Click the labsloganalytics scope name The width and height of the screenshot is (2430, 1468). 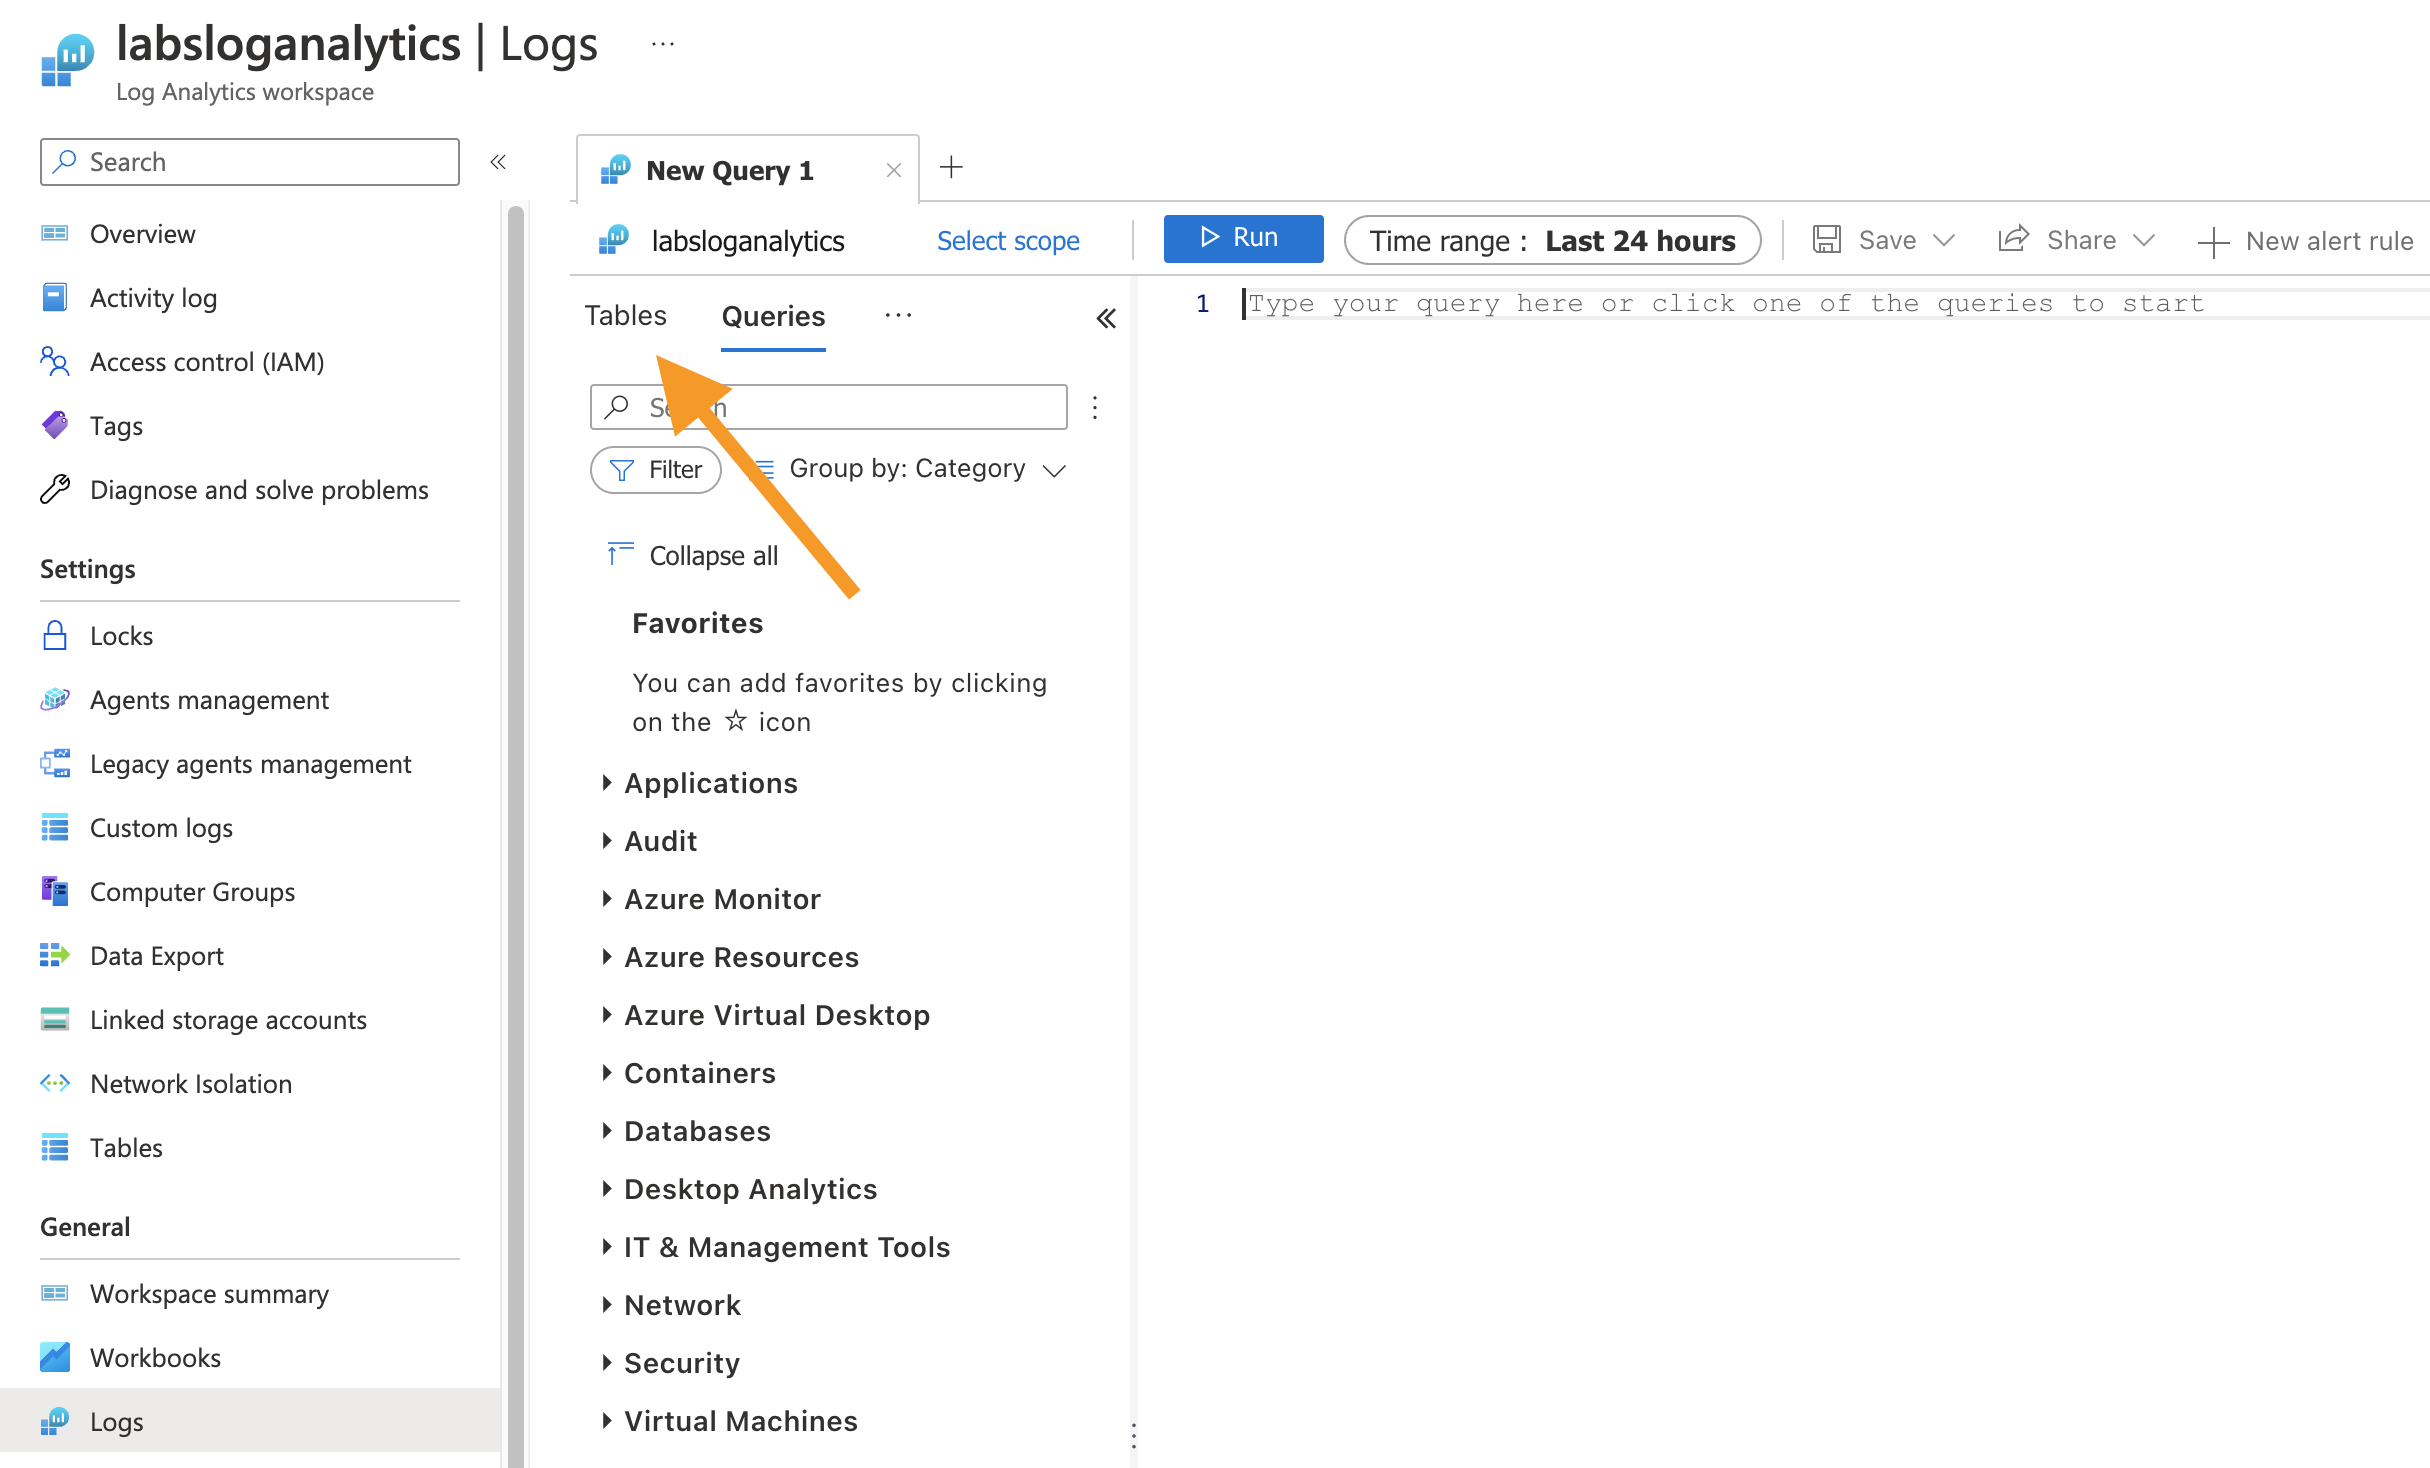click(x=748, y=241)
